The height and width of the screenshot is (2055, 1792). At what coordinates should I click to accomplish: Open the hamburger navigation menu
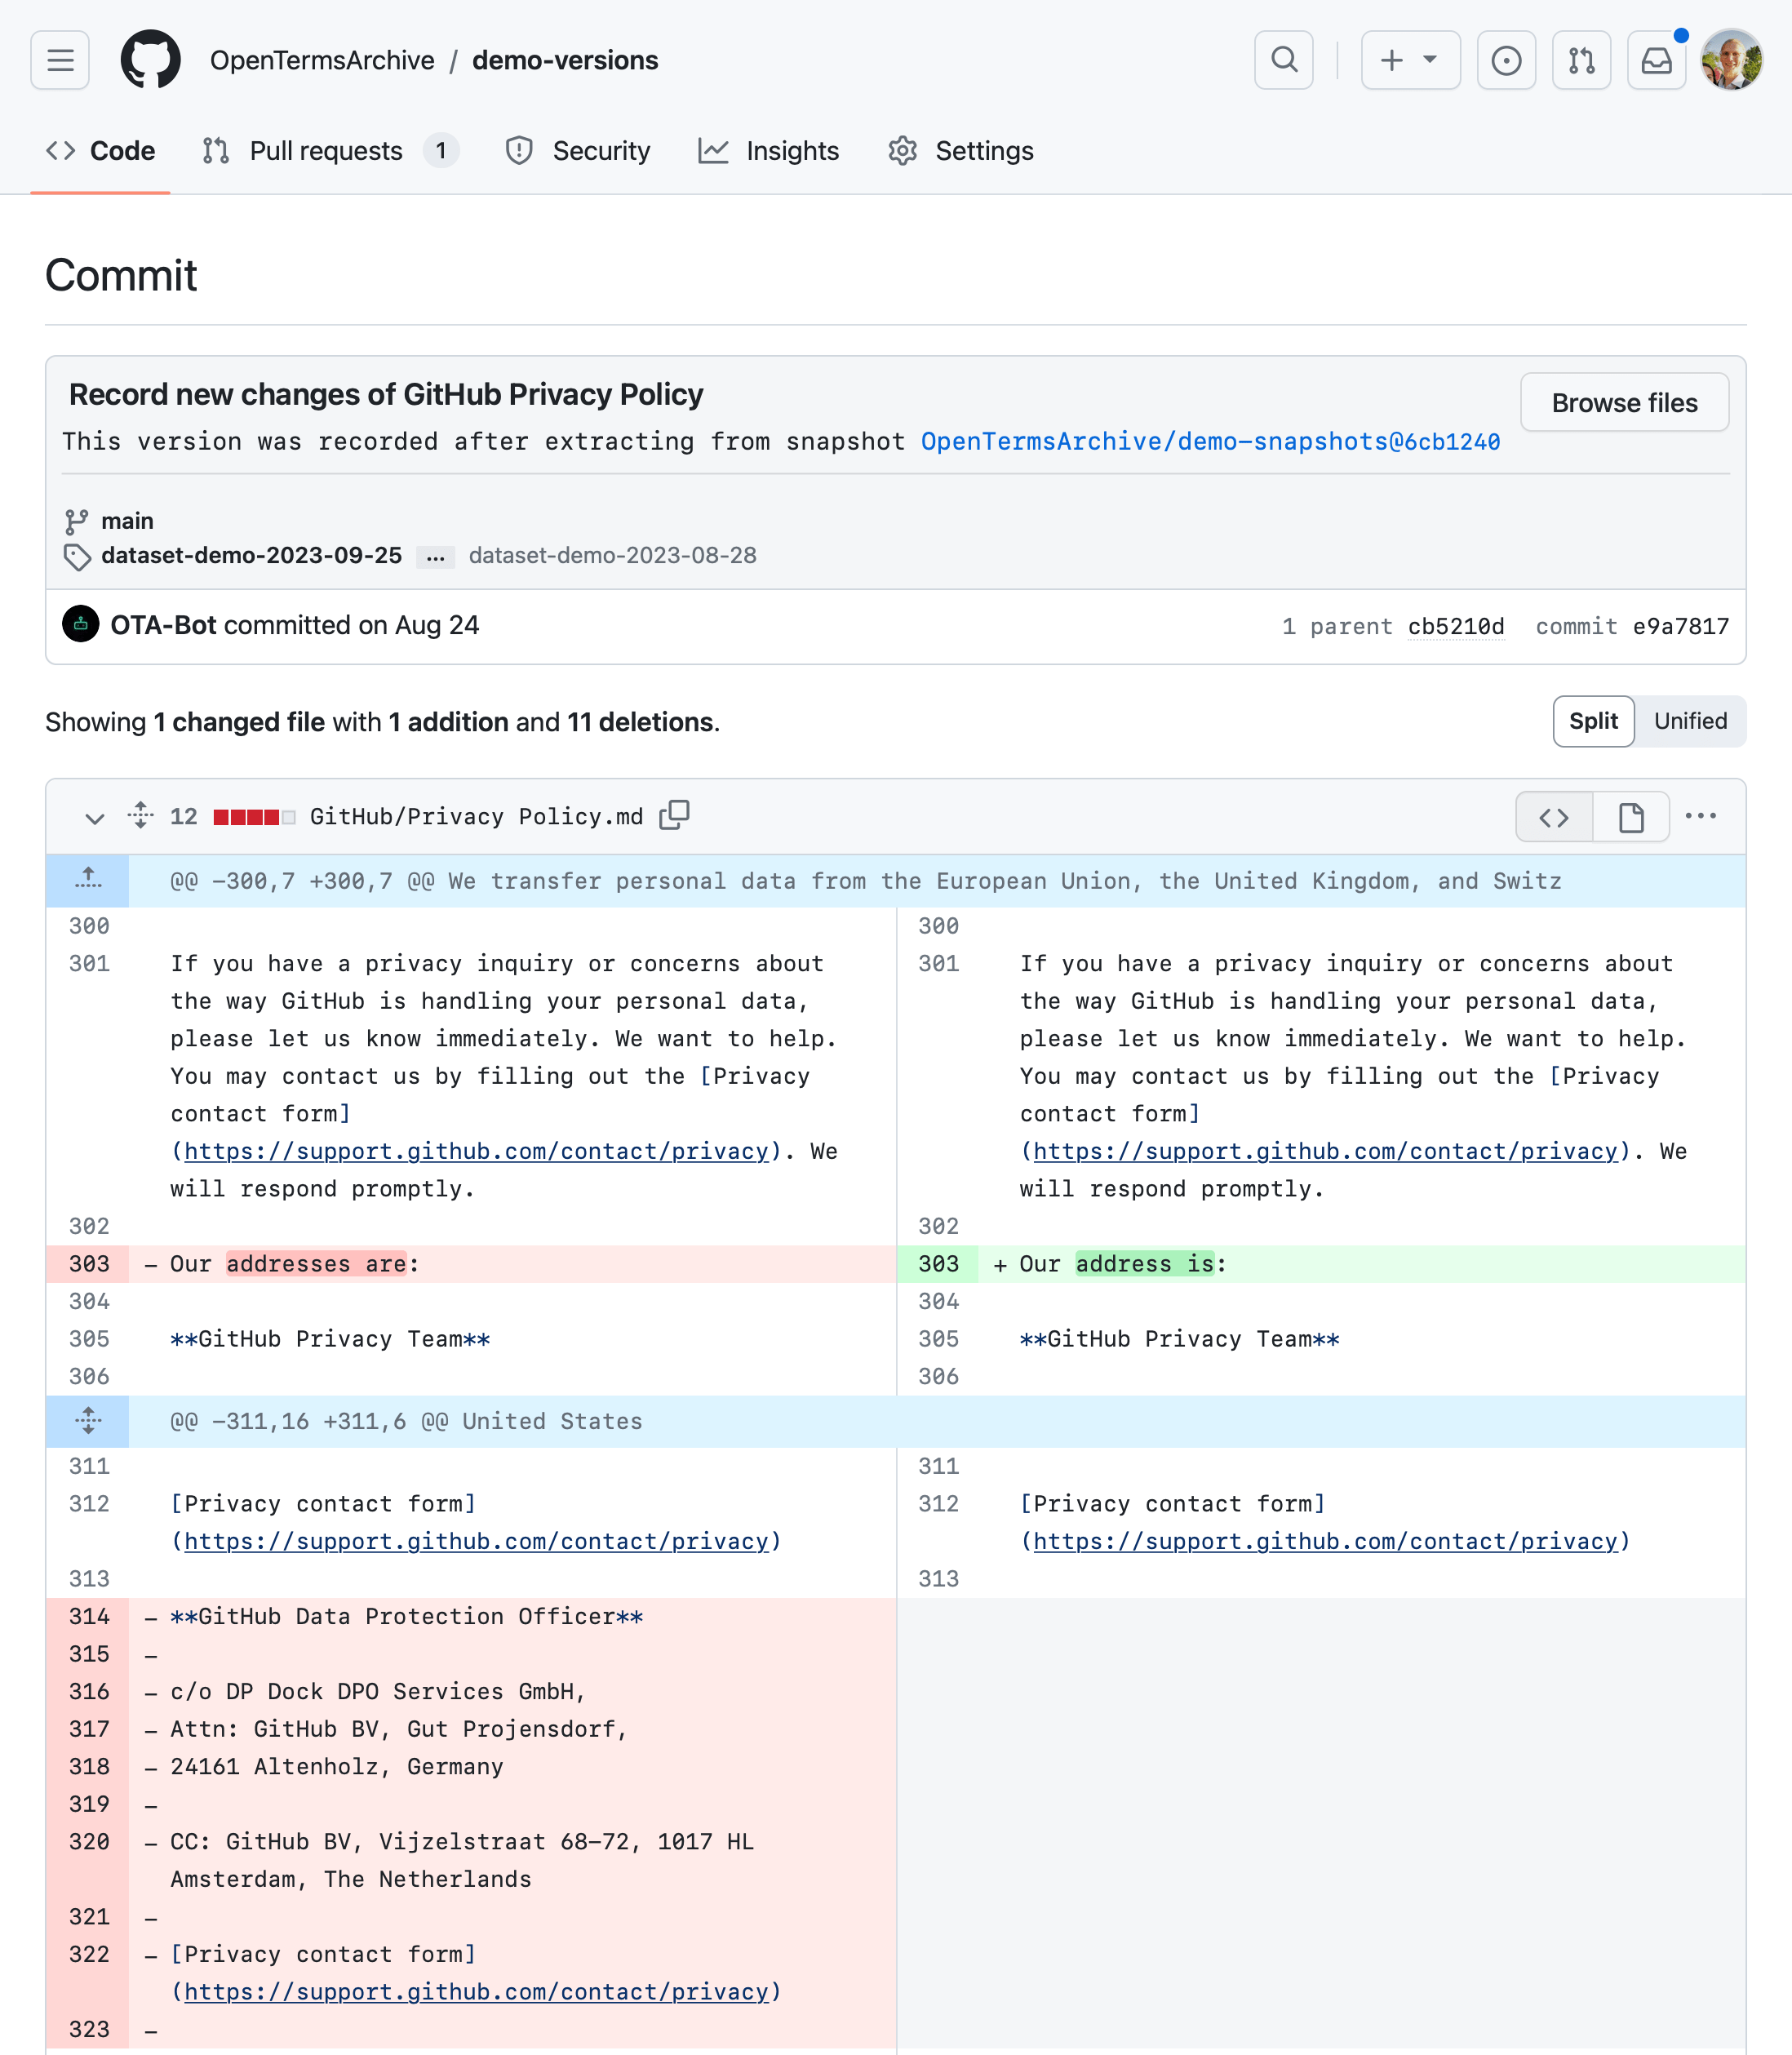(x=59, y=60)
